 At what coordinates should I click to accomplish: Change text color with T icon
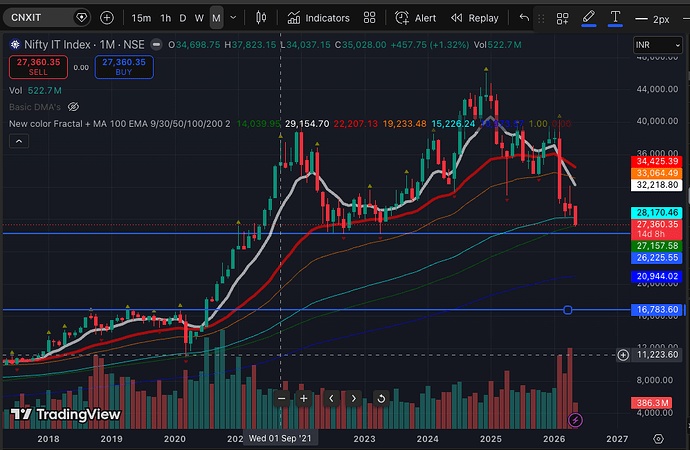pos(615,18)
